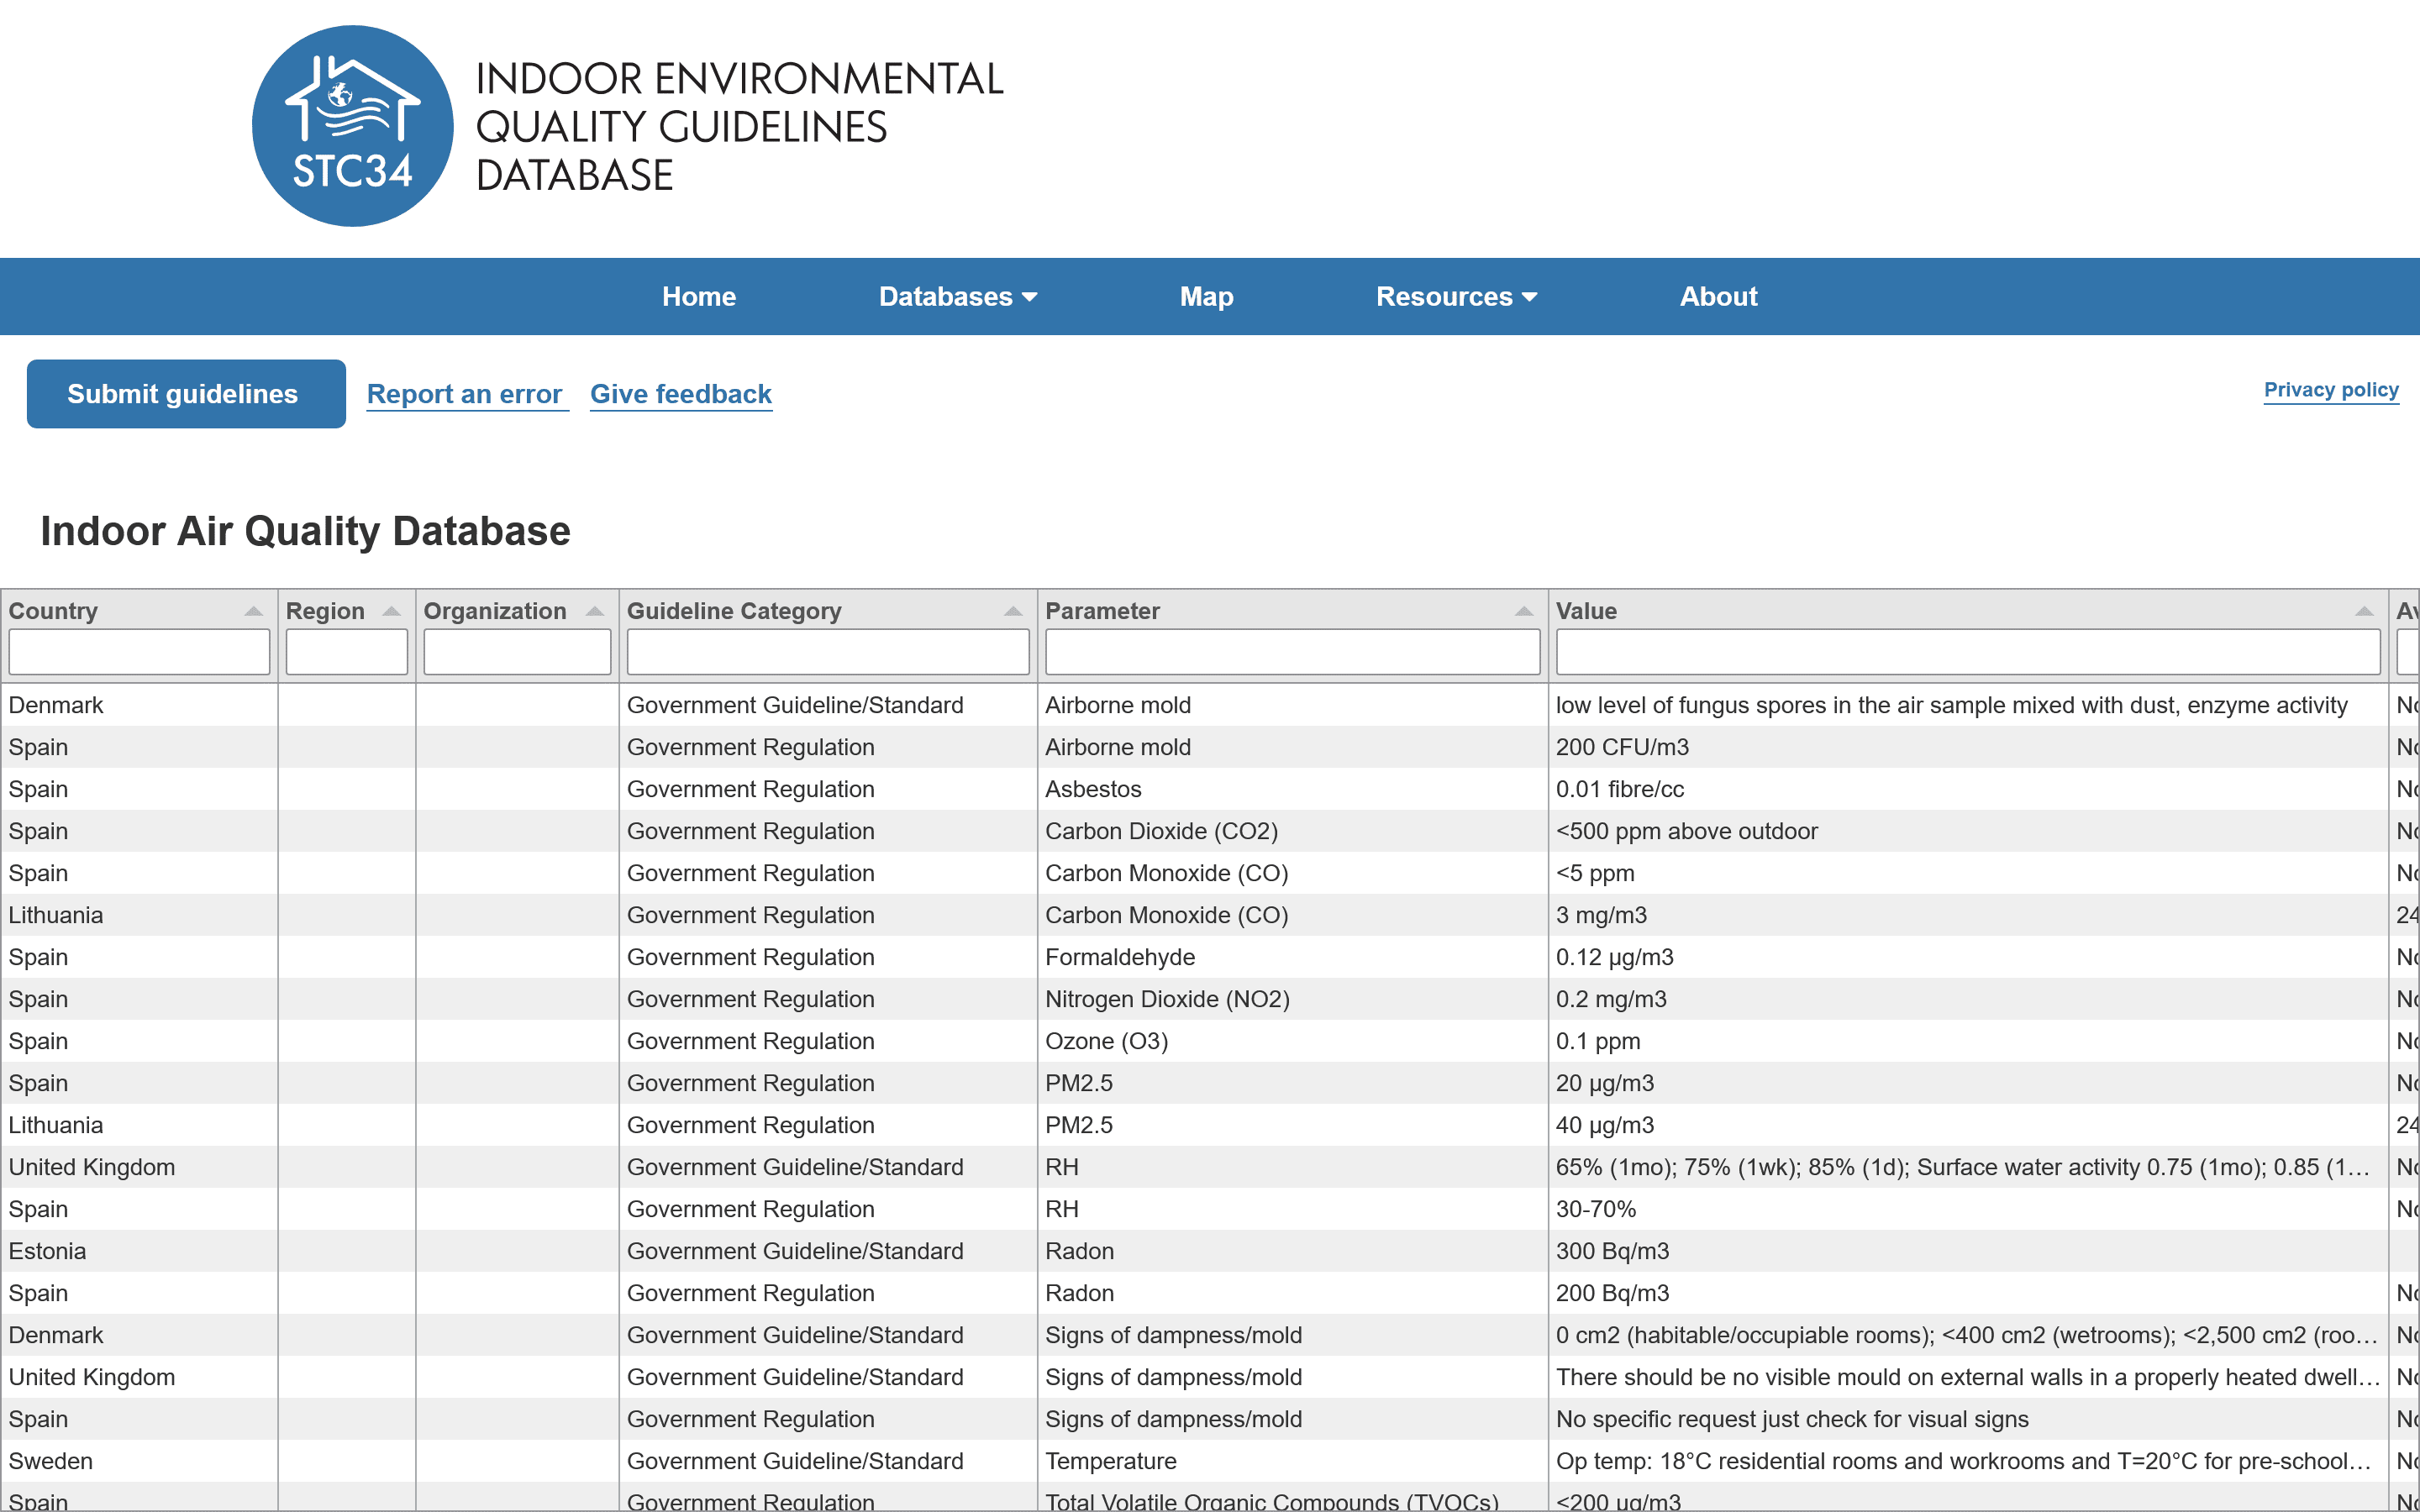Open the About page
Viewport: 2420px width, 1512px height.
pos(1718,297)
